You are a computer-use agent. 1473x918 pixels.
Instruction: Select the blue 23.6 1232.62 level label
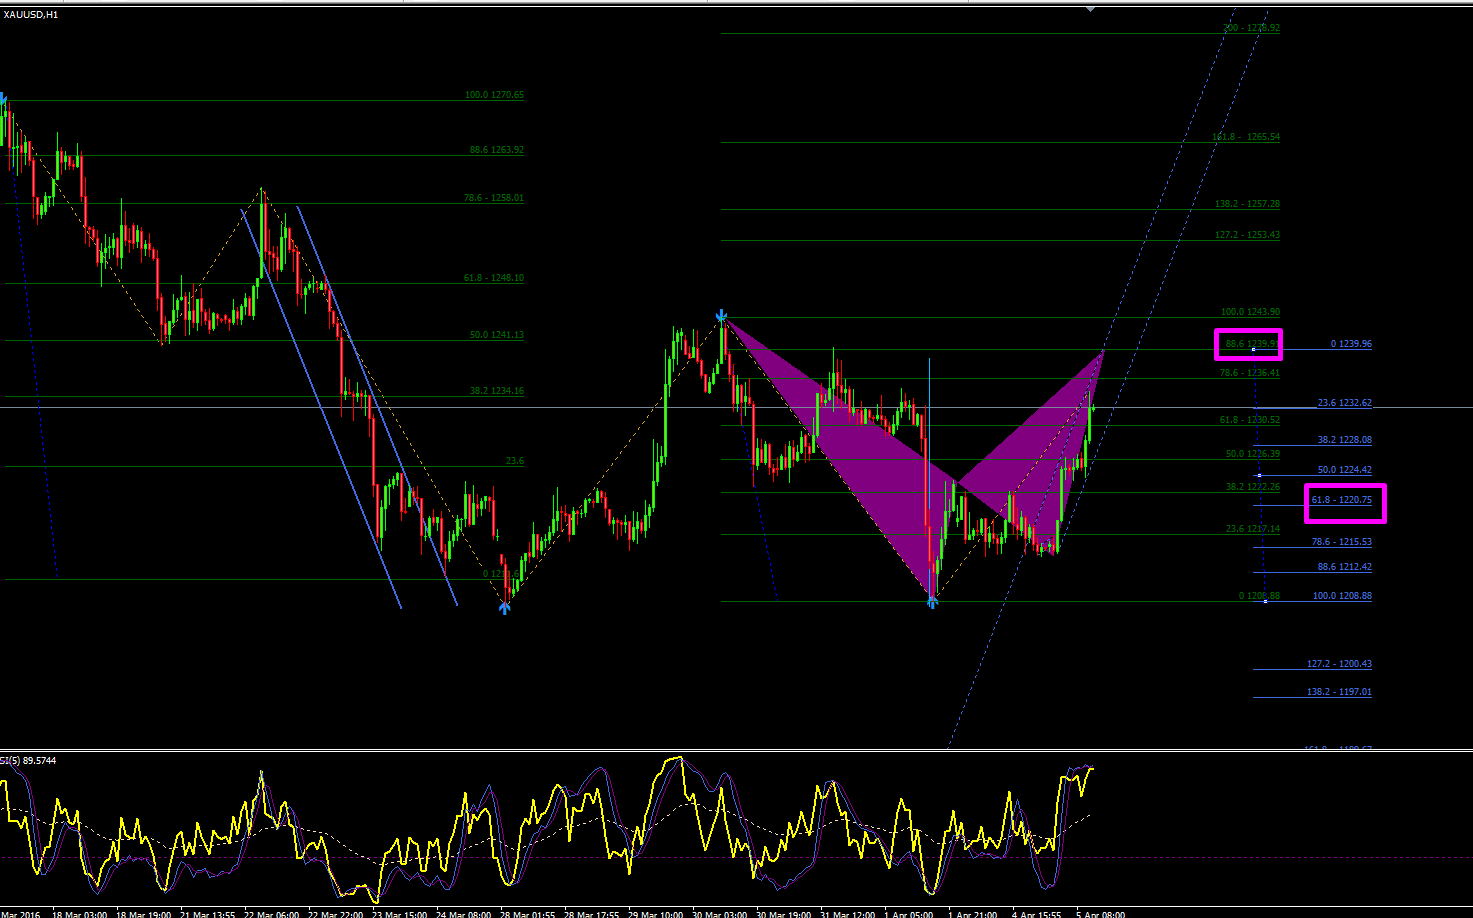point(1345,403)
